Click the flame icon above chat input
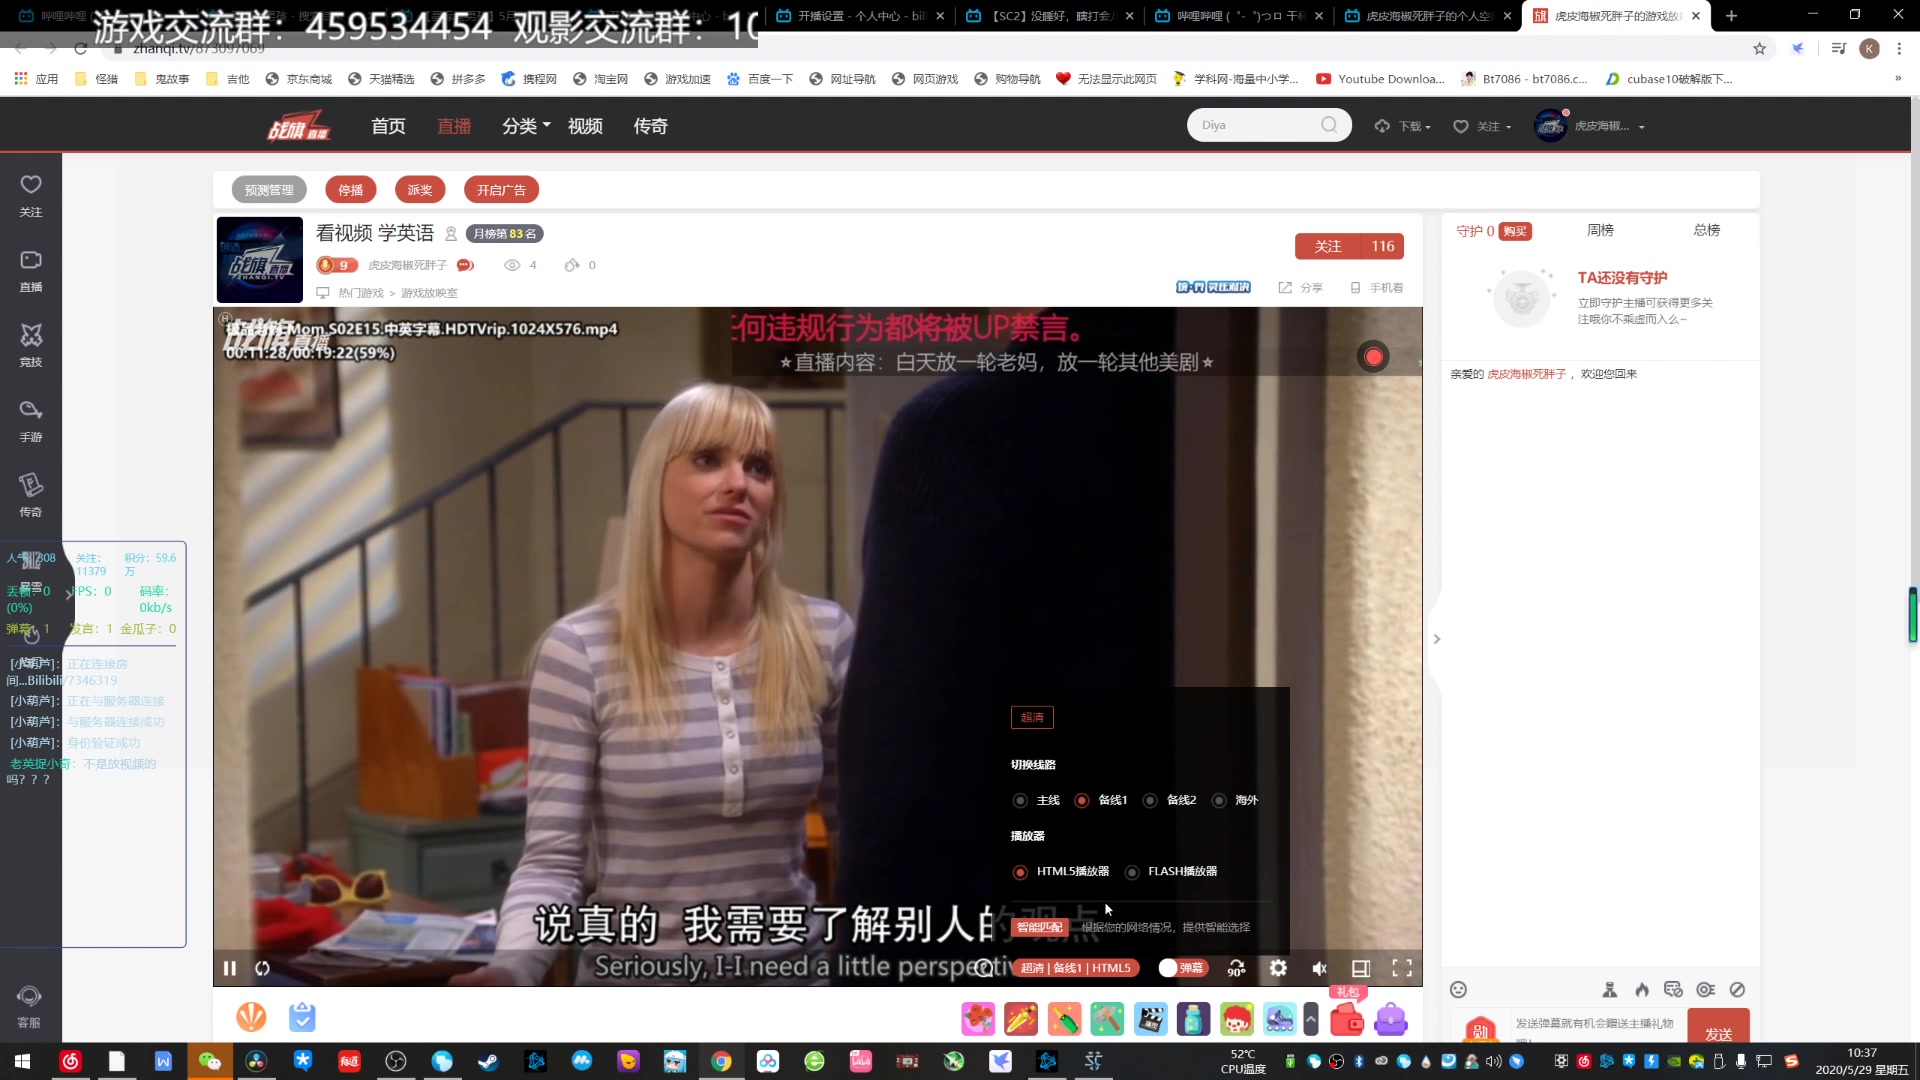The image size is (1920, 1080). point(1642,989)
